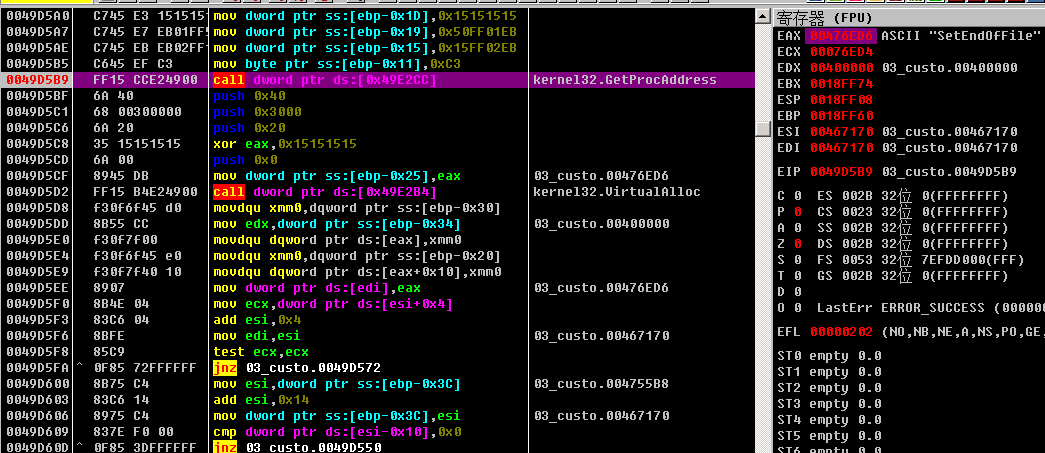The width and height of the screenshot is (1045, 453).
Task: Click the D direction flag value
Action: (x=797, y=291)
